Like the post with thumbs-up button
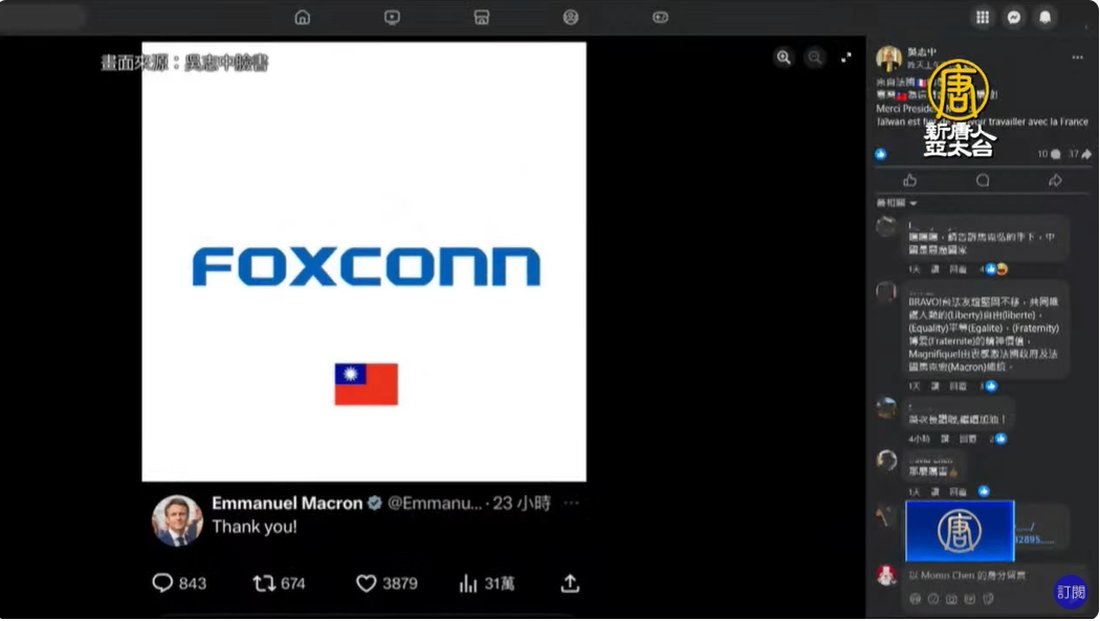1100x621 pixels. [910, 180]
